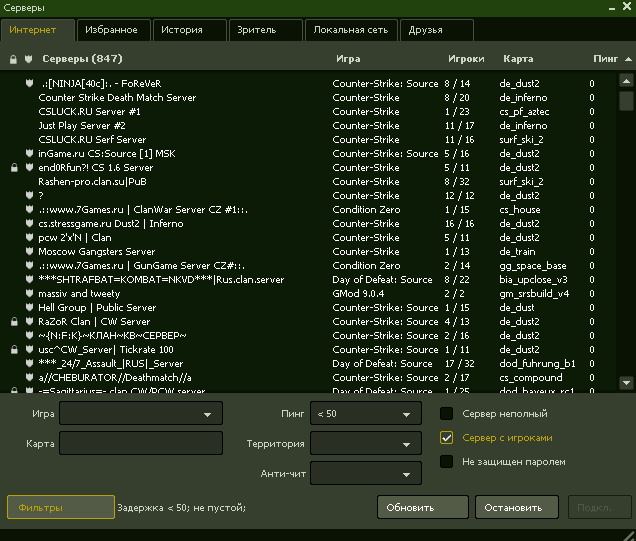Click 'bia_upclose_v3' map cell
Image resolution: width=636 pixels, height=541 pixels.
pos(533,280)
